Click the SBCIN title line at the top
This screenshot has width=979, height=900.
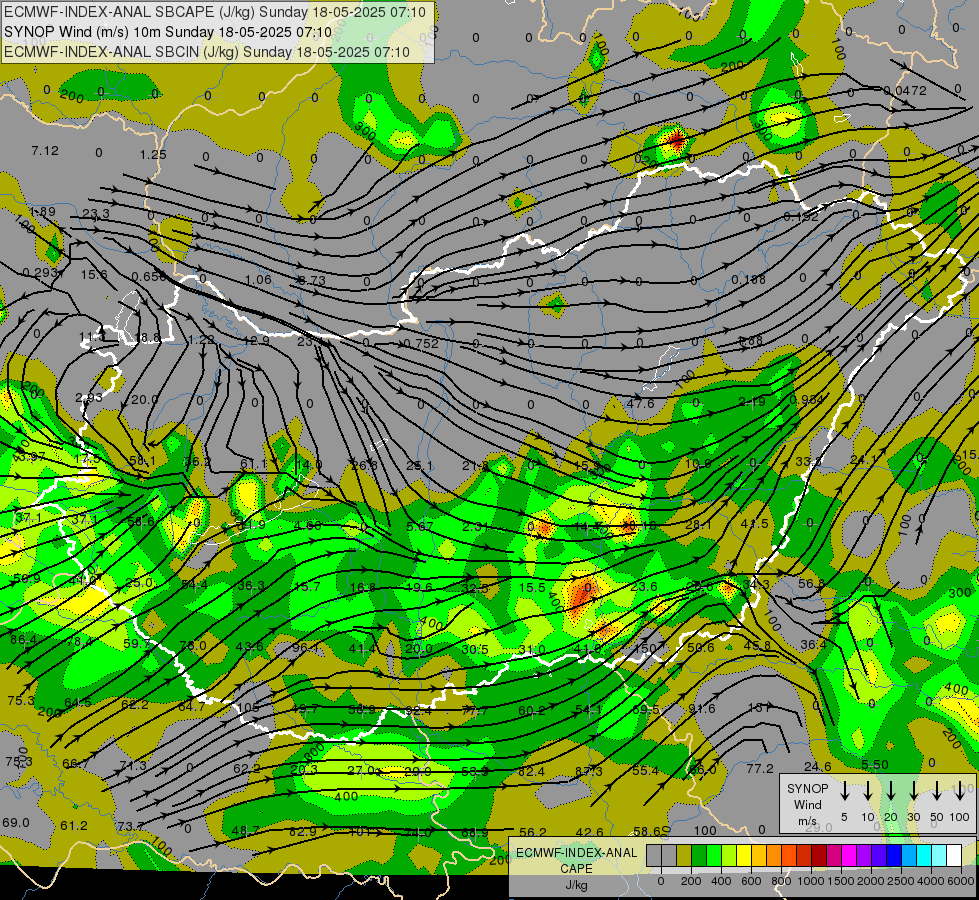pyautogui.click(x=207, y=52)
